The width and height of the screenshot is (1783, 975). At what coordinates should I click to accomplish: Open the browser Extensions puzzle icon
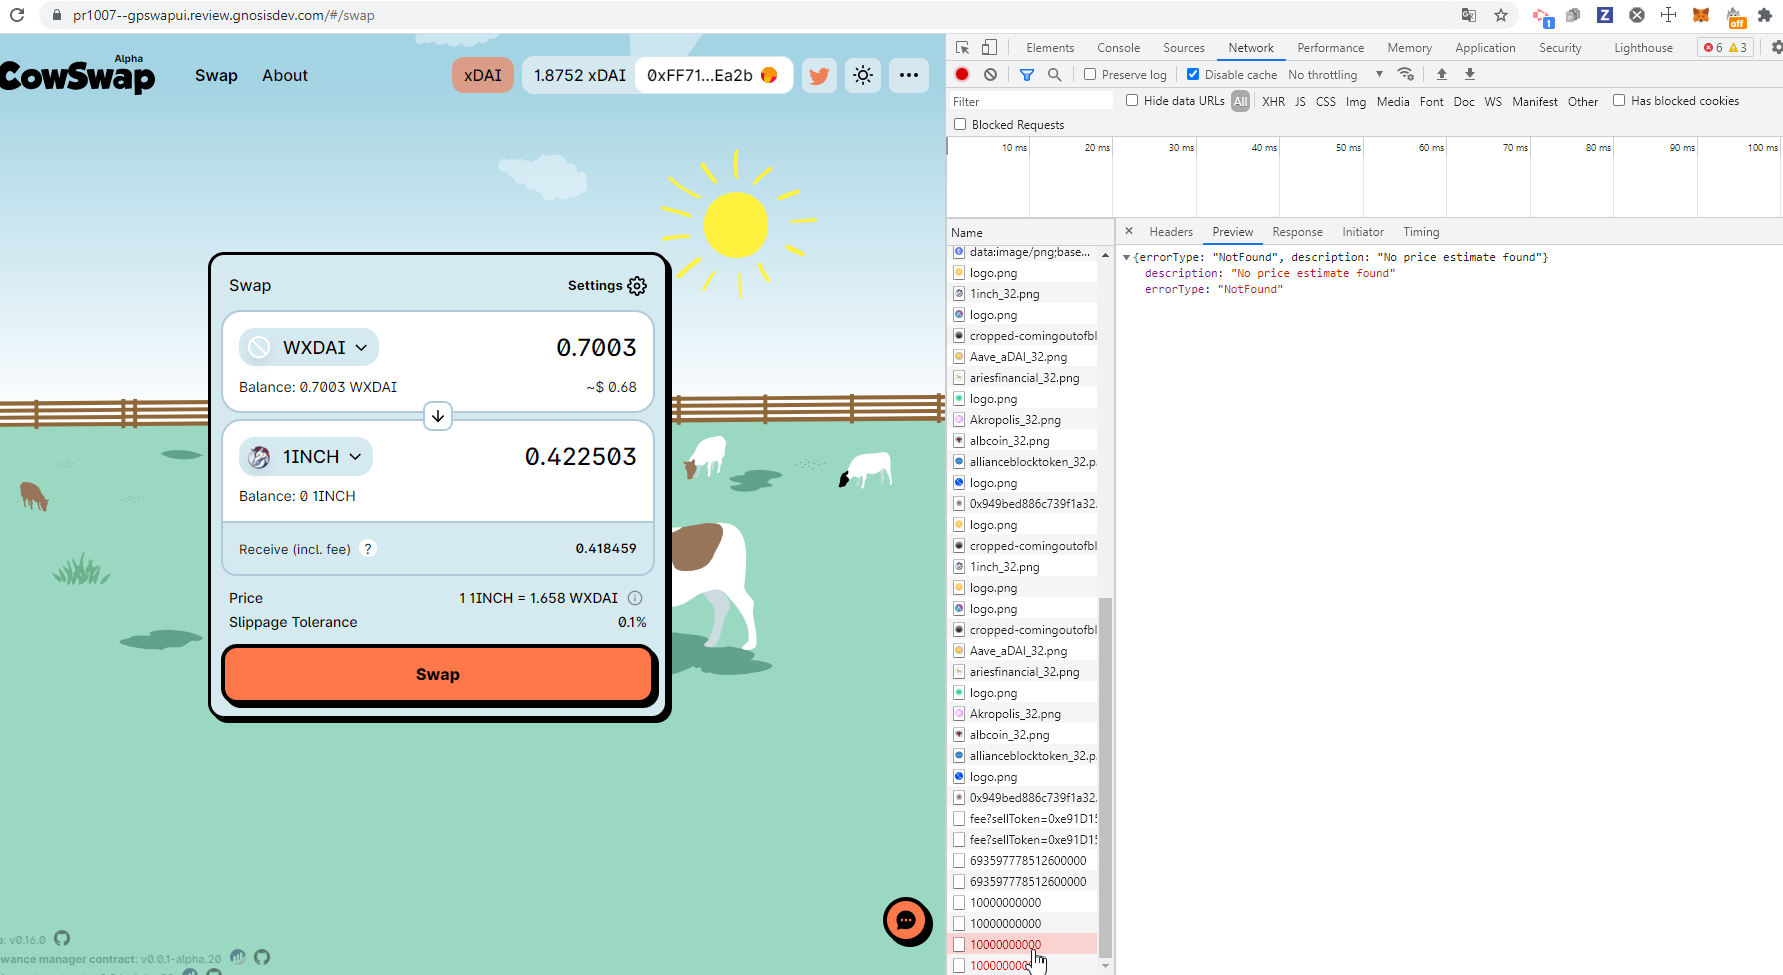click(x=1765, y=15)
